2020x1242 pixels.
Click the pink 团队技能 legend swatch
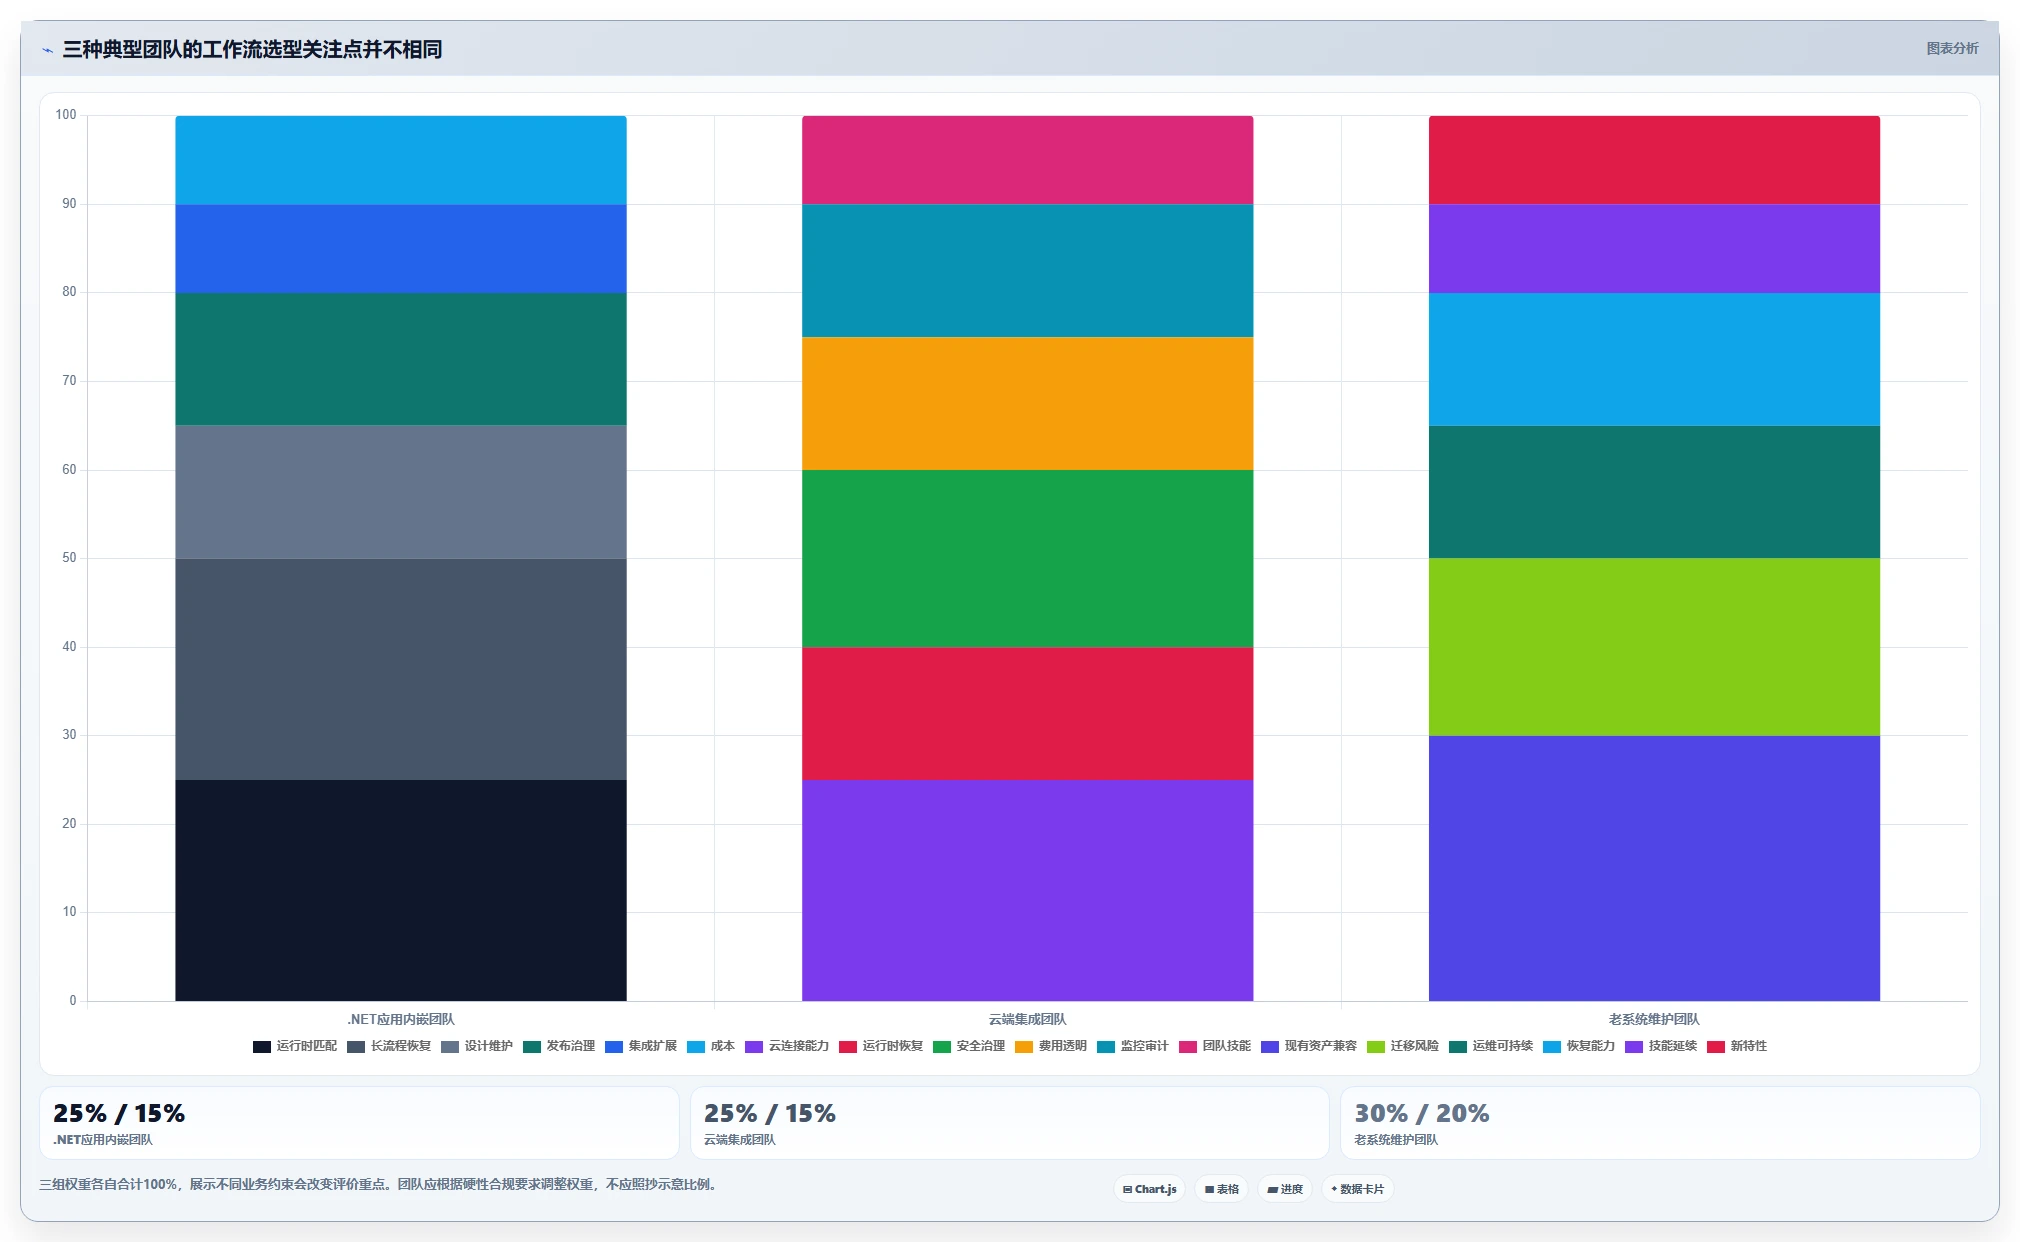click(x=1188, y=1047)
